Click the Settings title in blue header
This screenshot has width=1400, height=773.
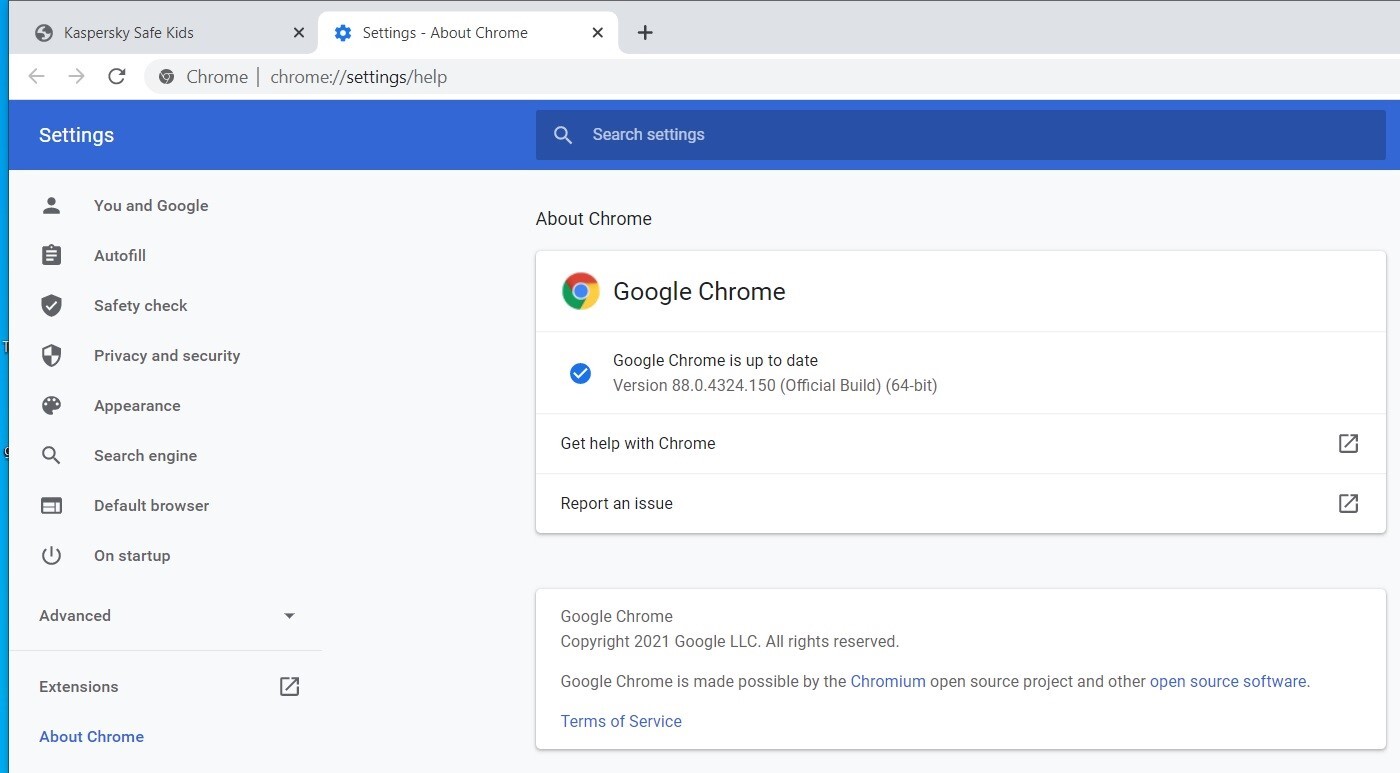(x=76, y=135)
